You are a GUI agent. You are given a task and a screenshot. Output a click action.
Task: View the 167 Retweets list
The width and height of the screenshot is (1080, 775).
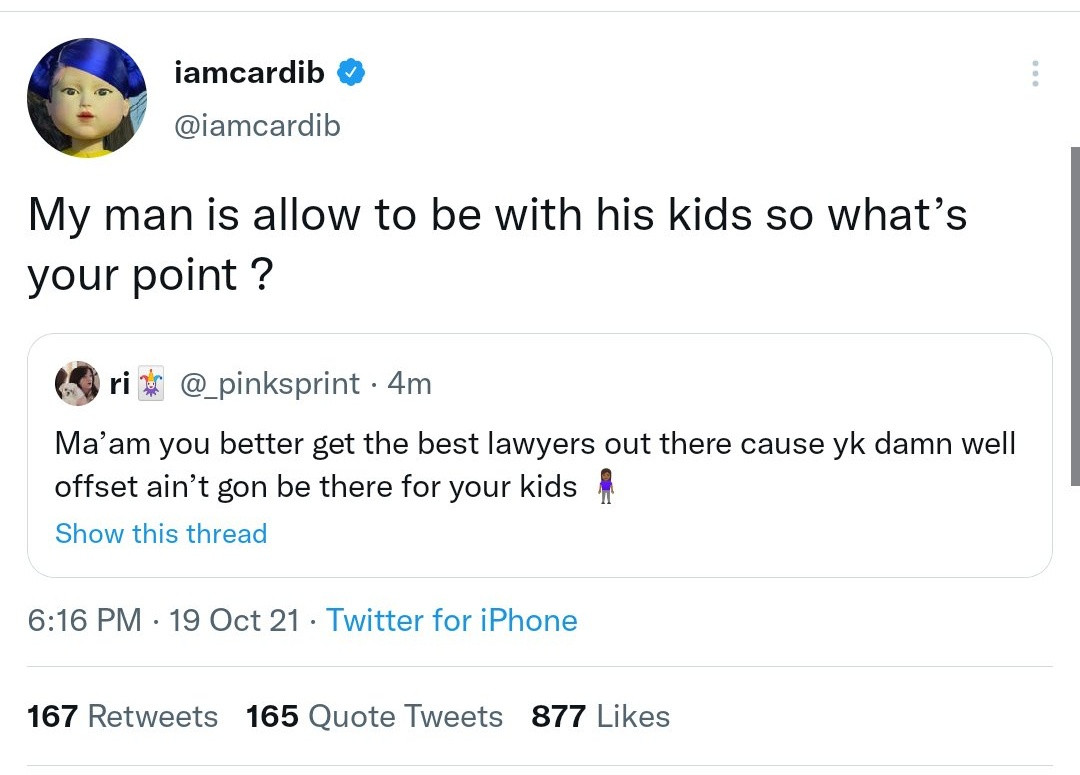123,716
